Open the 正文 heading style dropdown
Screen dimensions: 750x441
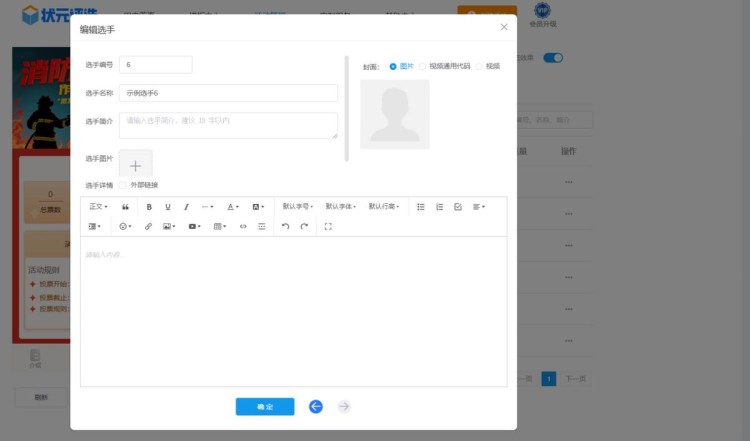98,207
